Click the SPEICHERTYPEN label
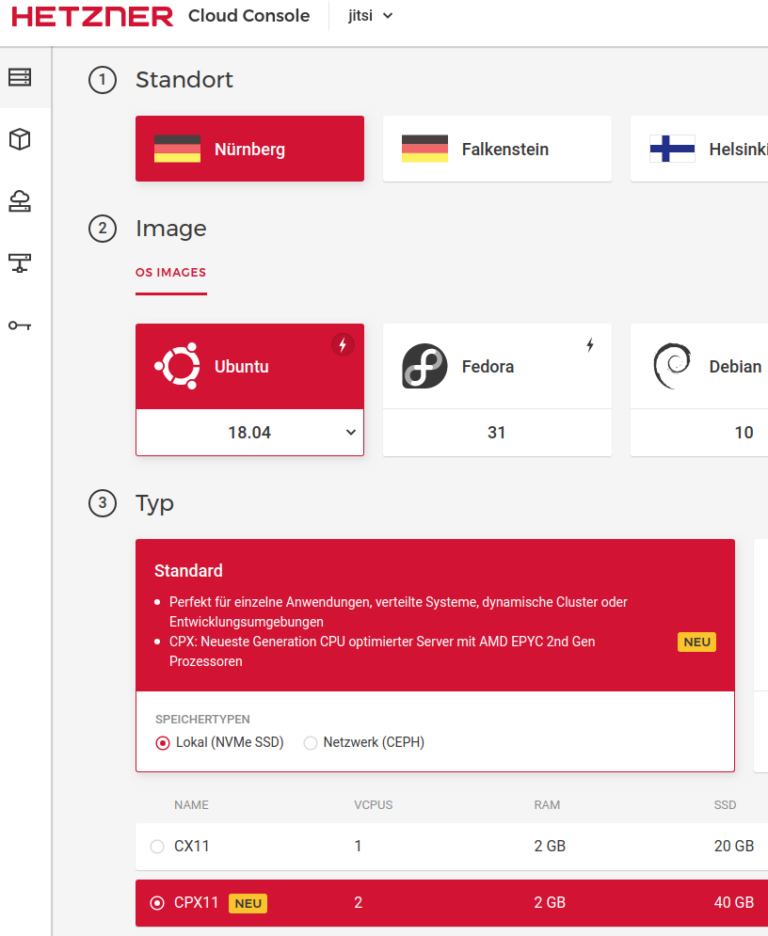The image size is (768, 936). 202,719
